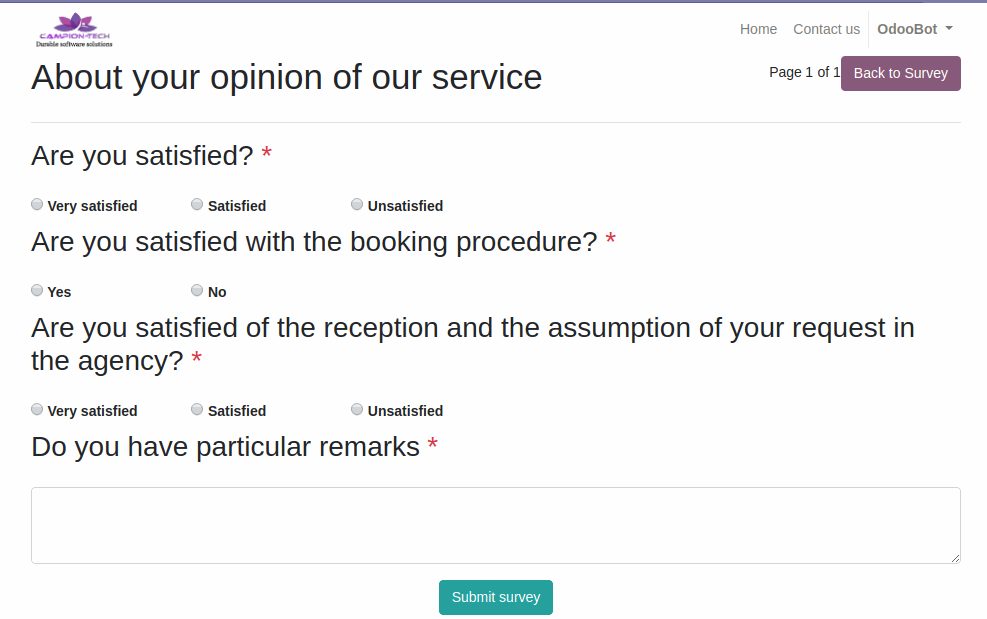Click the Campion-Tech logo

tap(74, 30)
